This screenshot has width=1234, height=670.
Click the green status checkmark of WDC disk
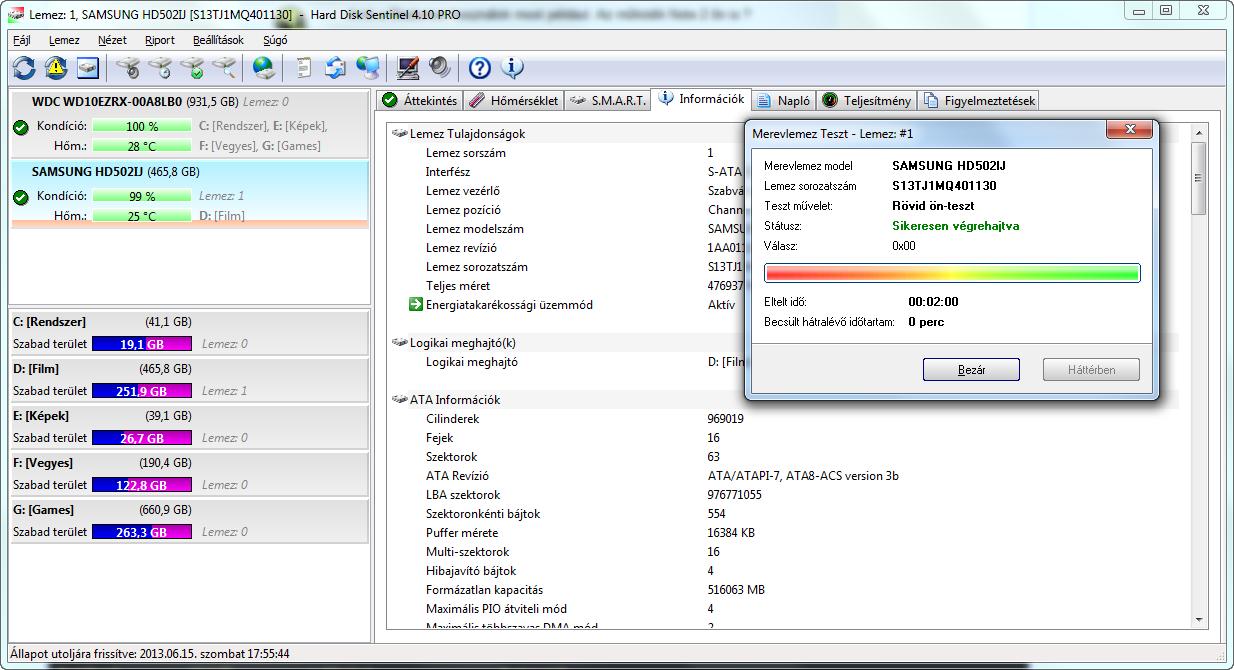20,128
